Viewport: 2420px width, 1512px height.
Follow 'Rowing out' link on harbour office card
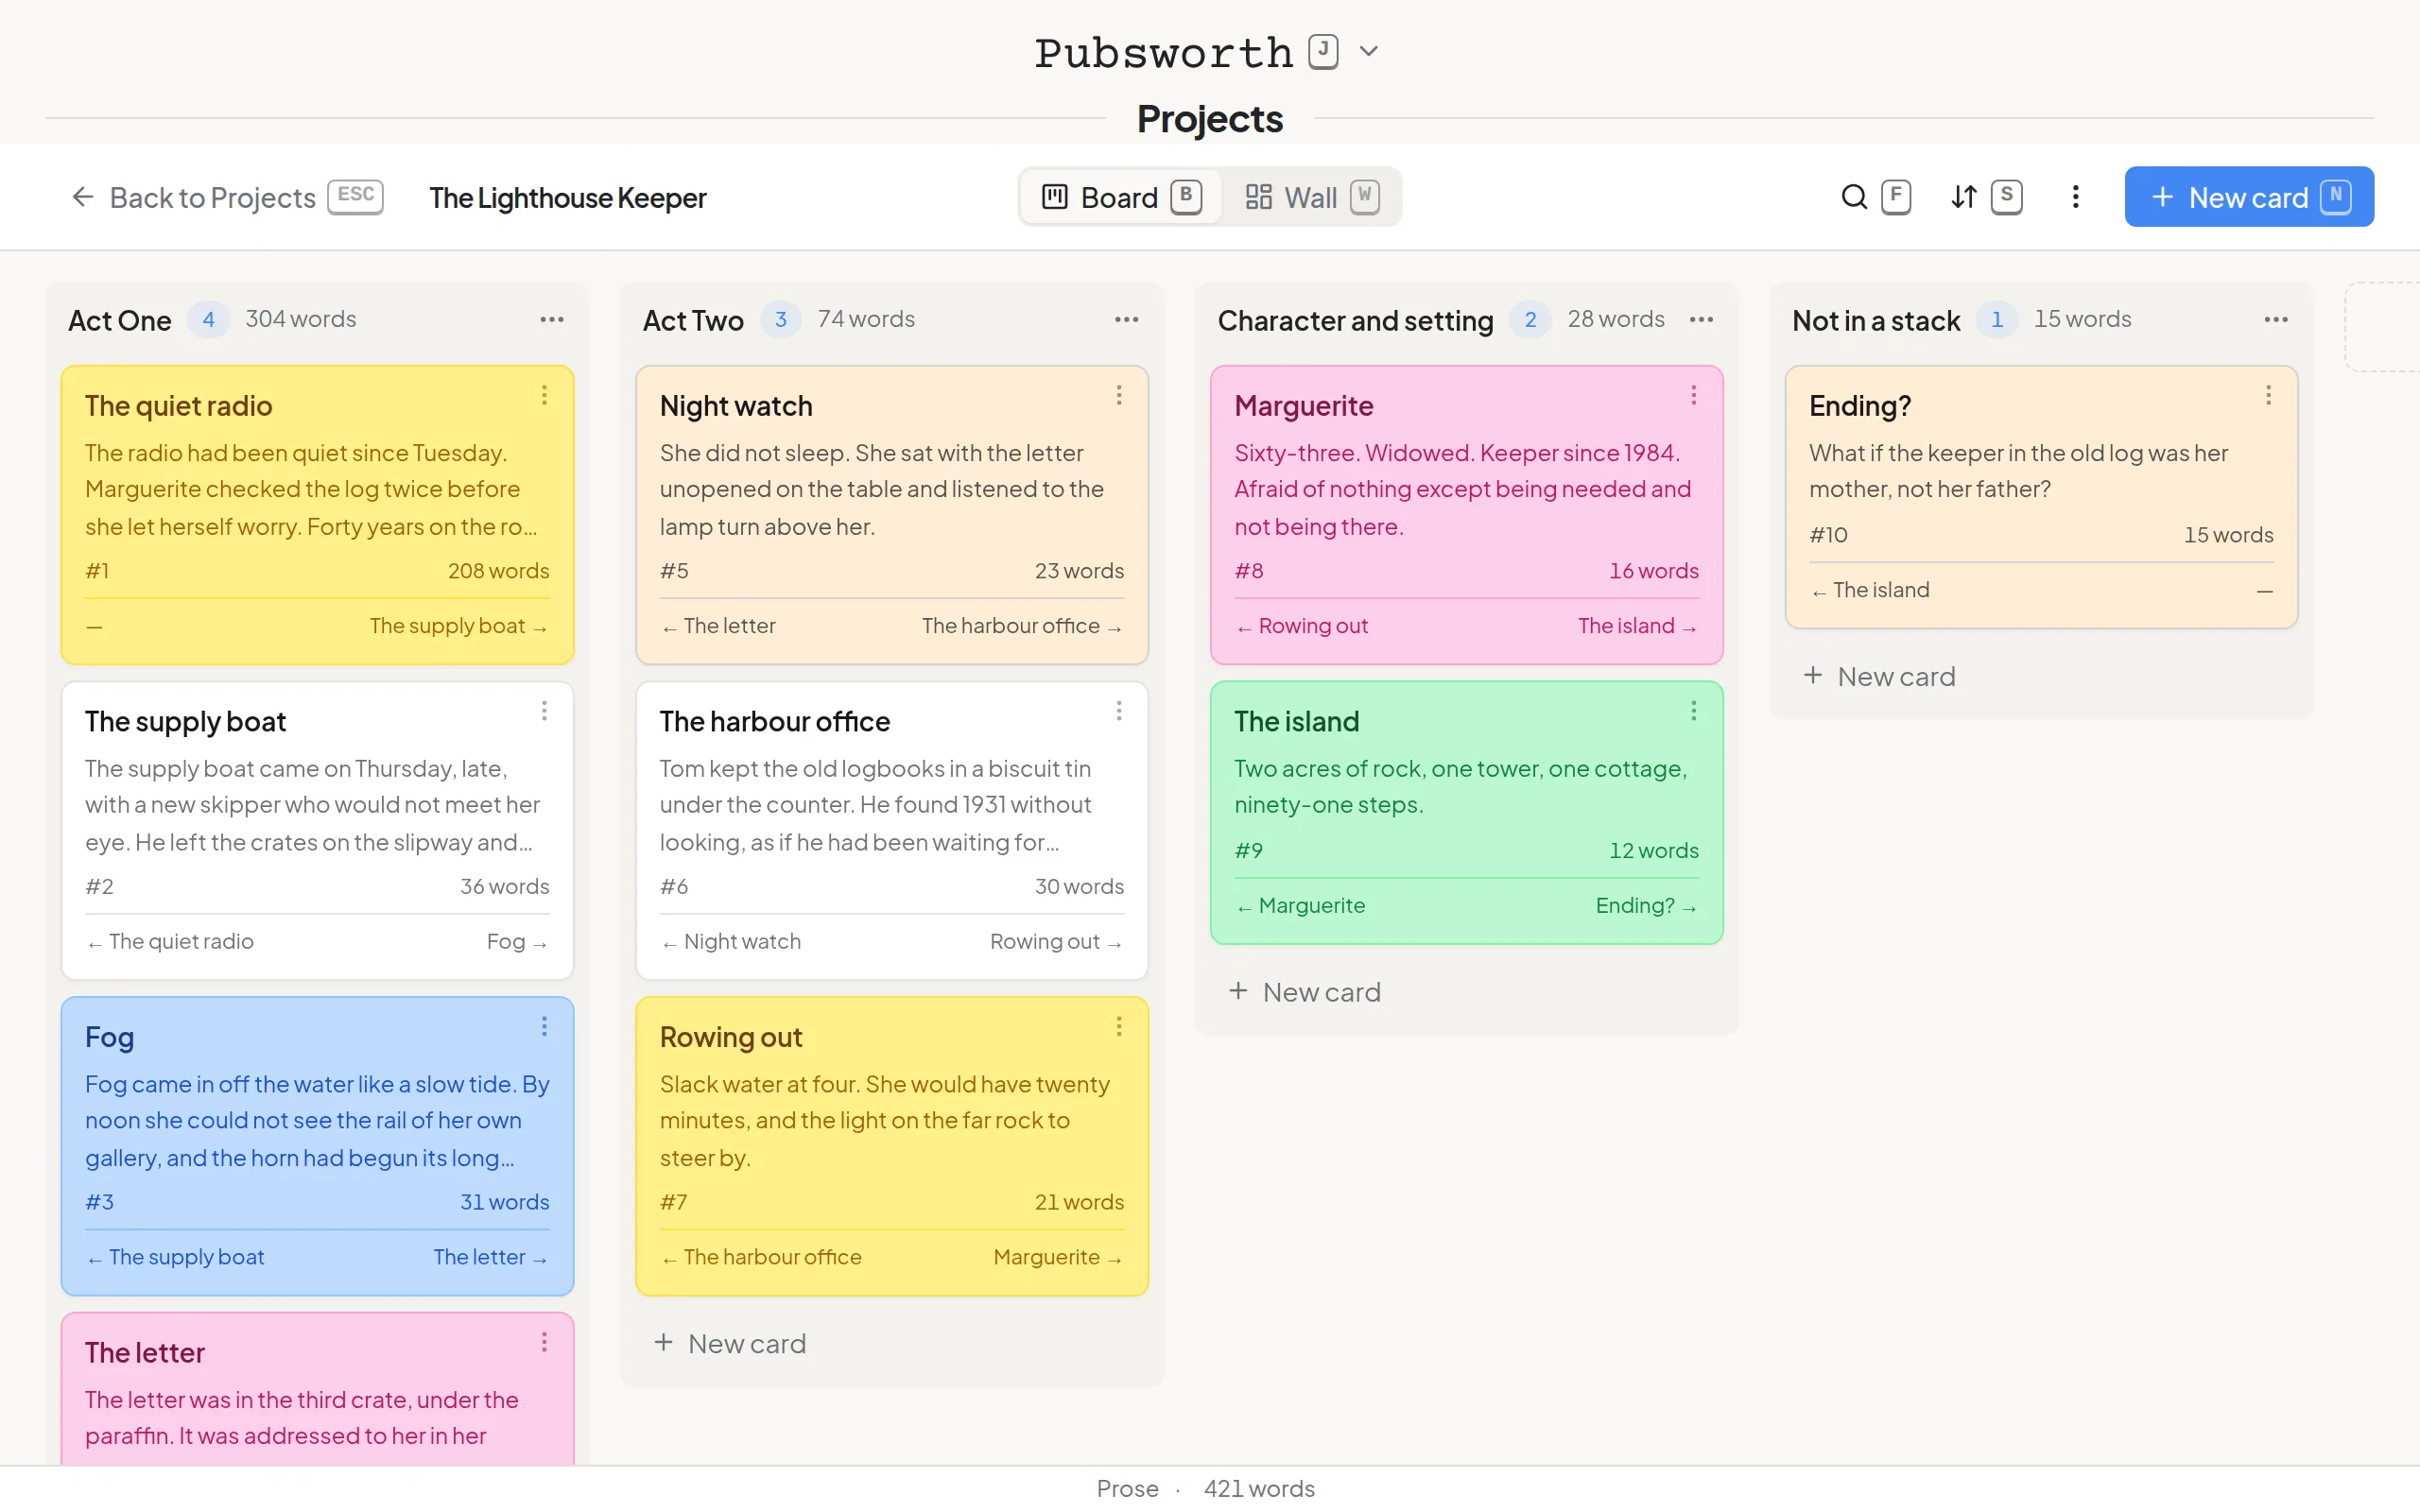tap(1056, 942)
